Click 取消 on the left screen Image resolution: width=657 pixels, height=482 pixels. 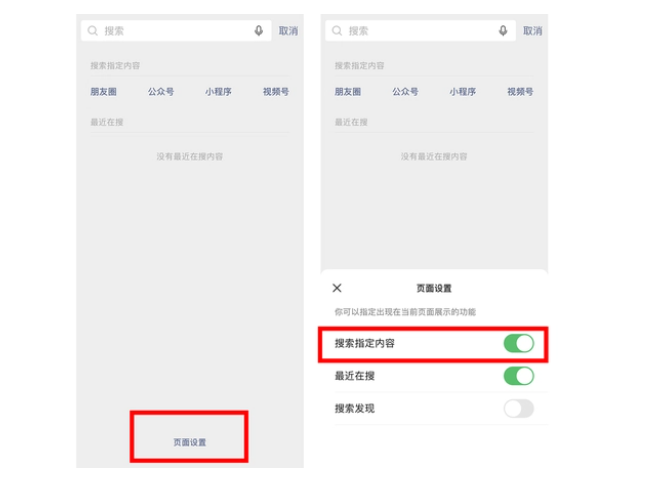point(288,31)
